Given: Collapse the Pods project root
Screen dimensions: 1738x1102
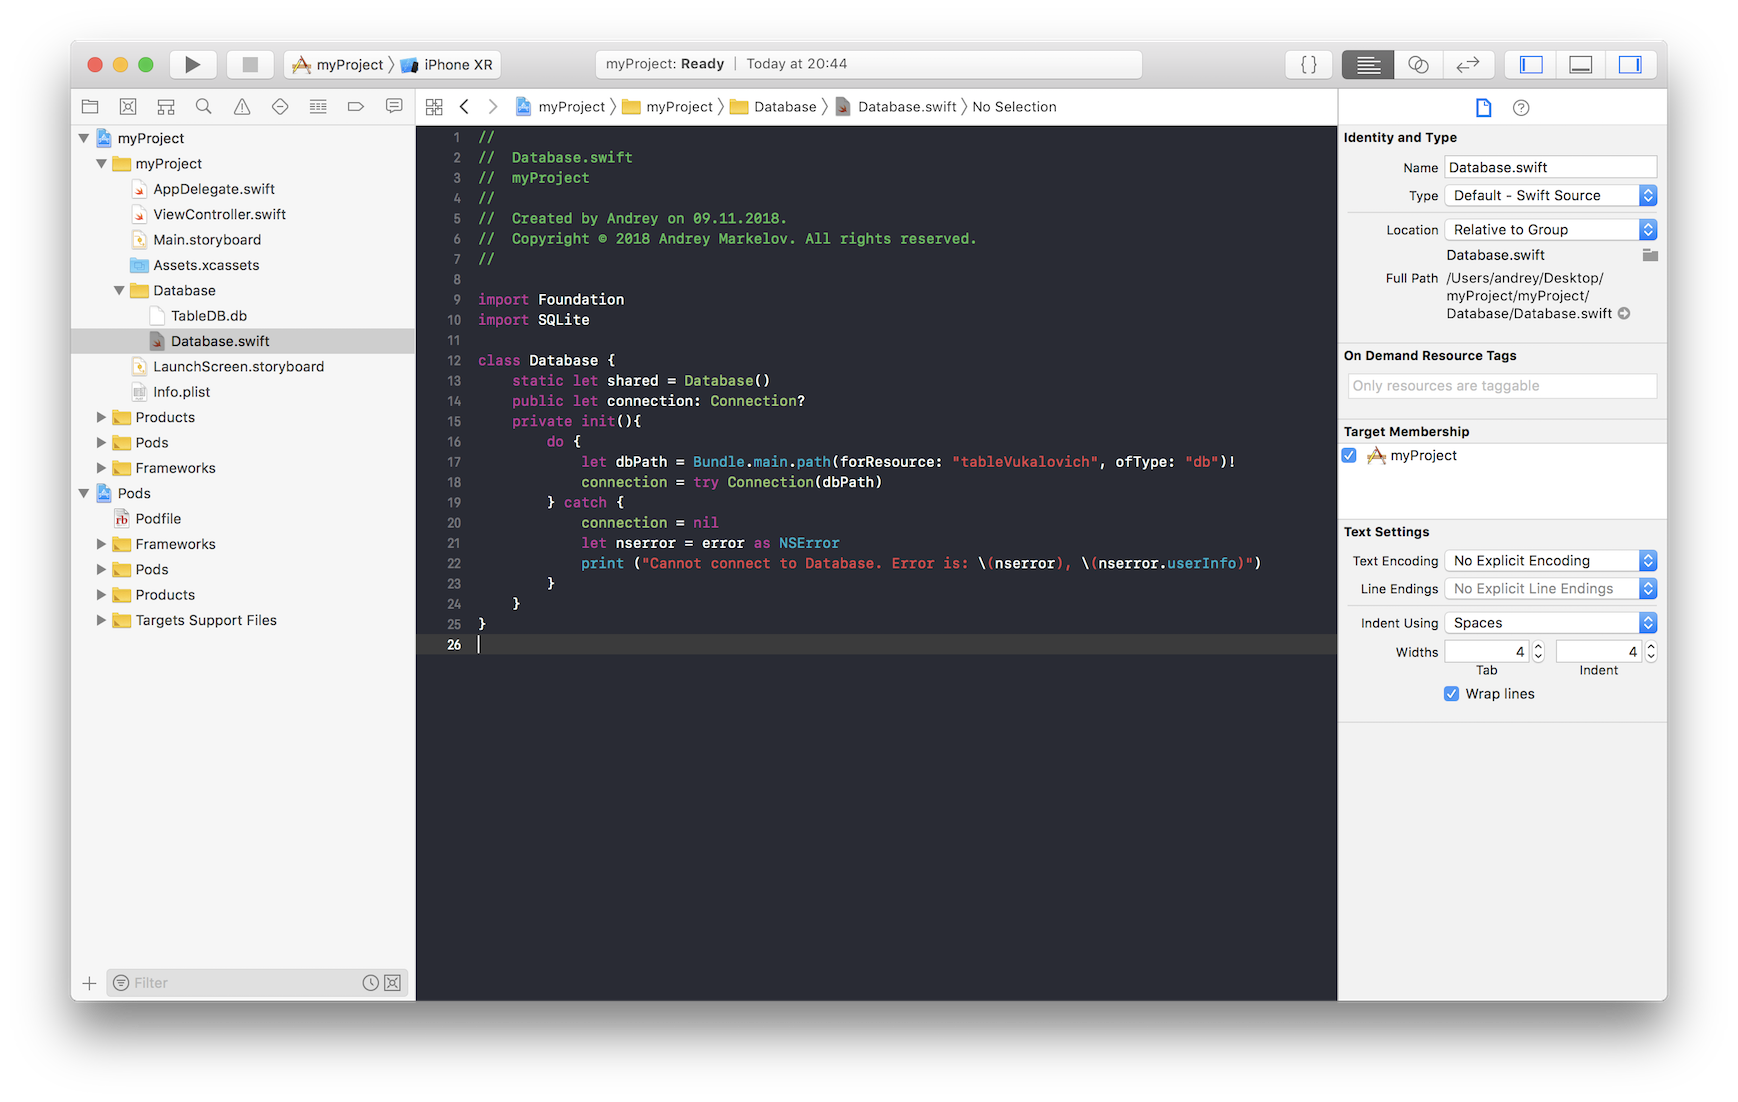Looking at the screenshot, I should pos(84,494).
